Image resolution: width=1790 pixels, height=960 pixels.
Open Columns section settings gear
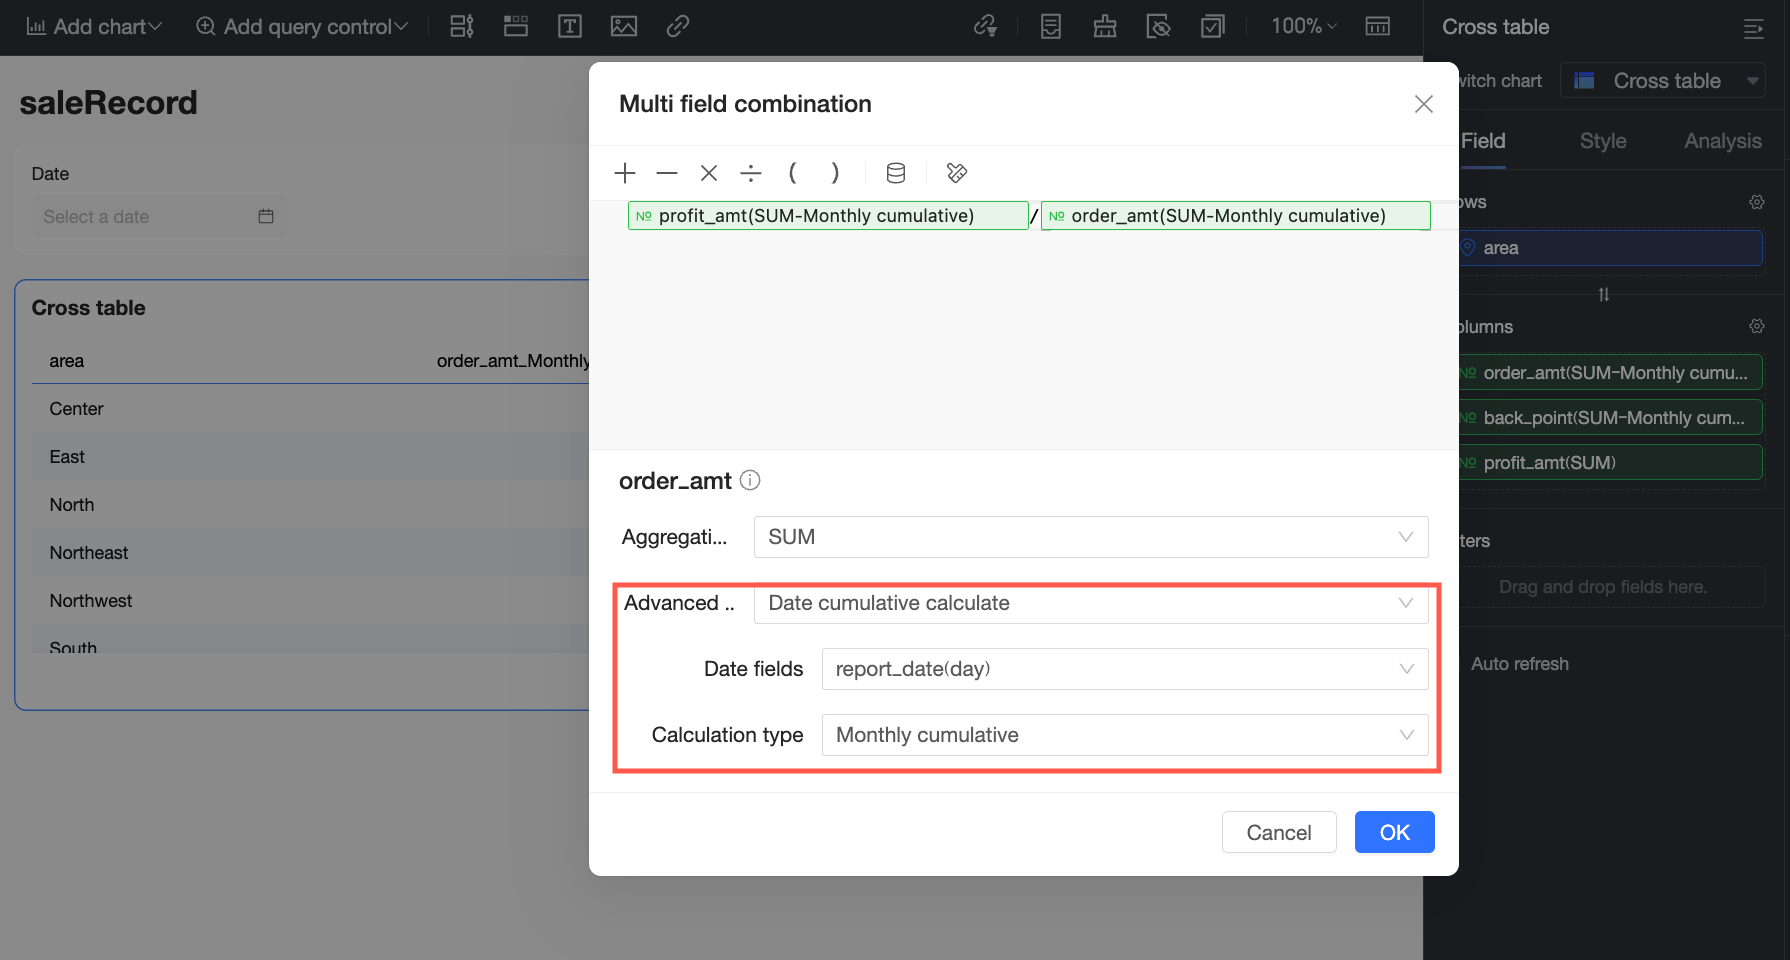pyautogui.click(x=1757, y=326)
